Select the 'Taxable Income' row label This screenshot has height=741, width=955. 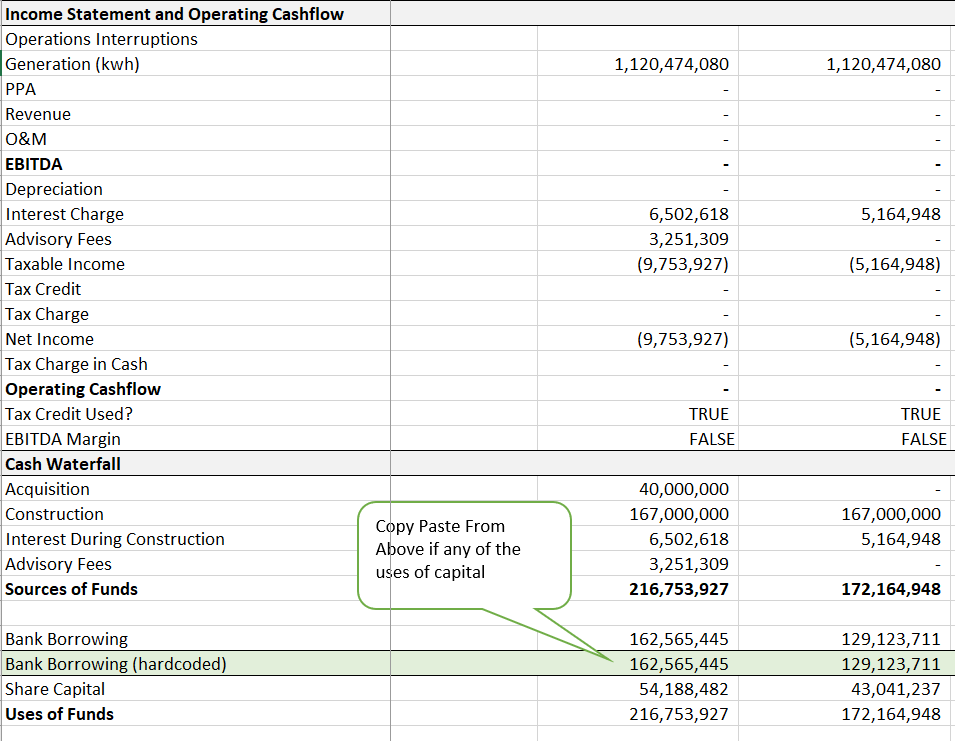[65, 264]
